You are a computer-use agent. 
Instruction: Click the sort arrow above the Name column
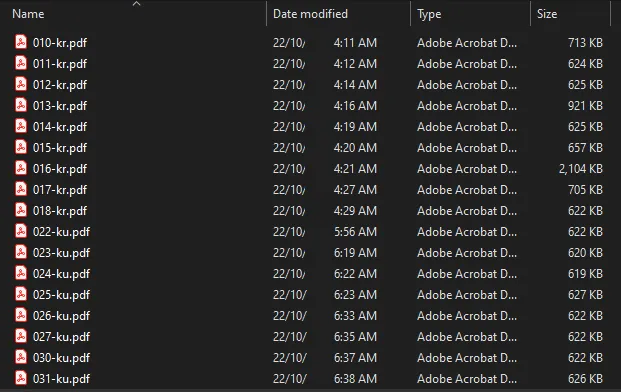(137, 4)
